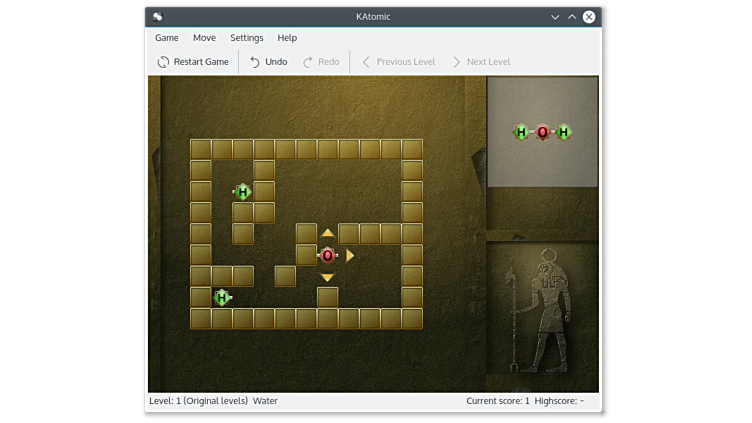This screenshot has width=752, height=423.
Task: Click the H-O-H molecule preview
Action: (542, 132)
